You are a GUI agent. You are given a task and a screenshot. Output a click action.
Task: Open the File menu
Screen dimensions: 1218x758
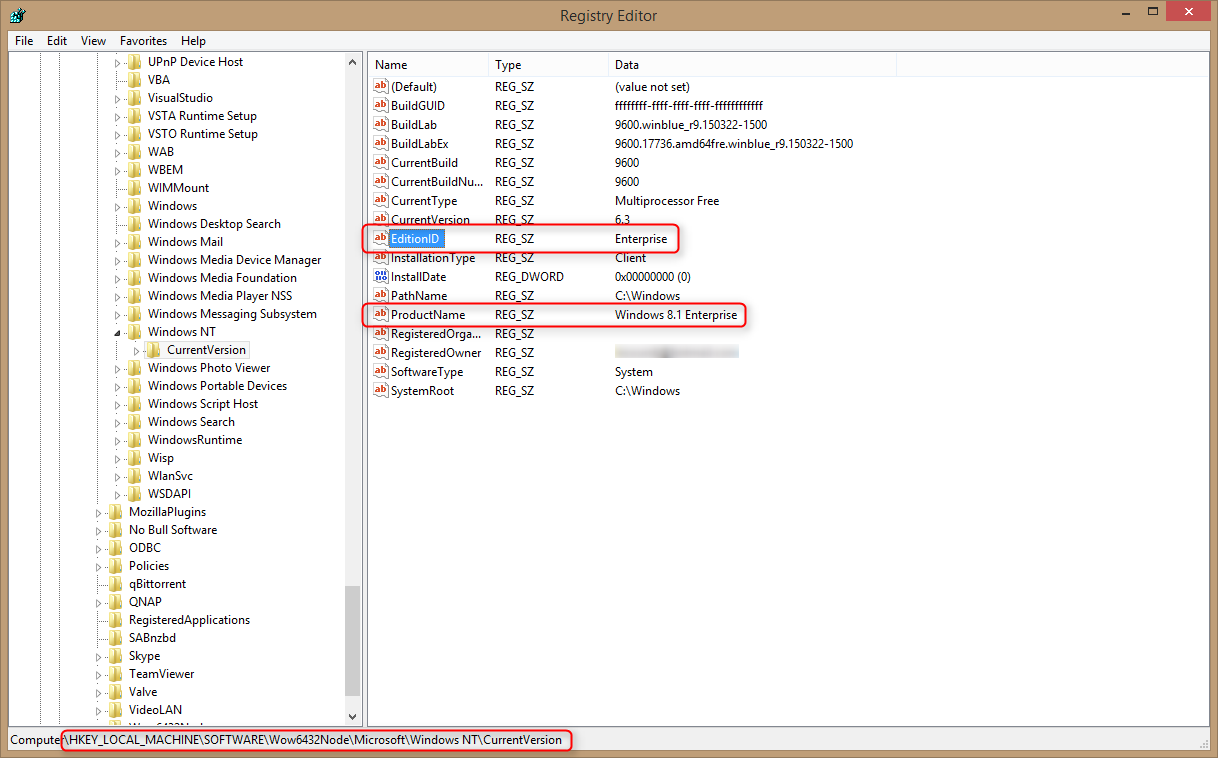24,41
